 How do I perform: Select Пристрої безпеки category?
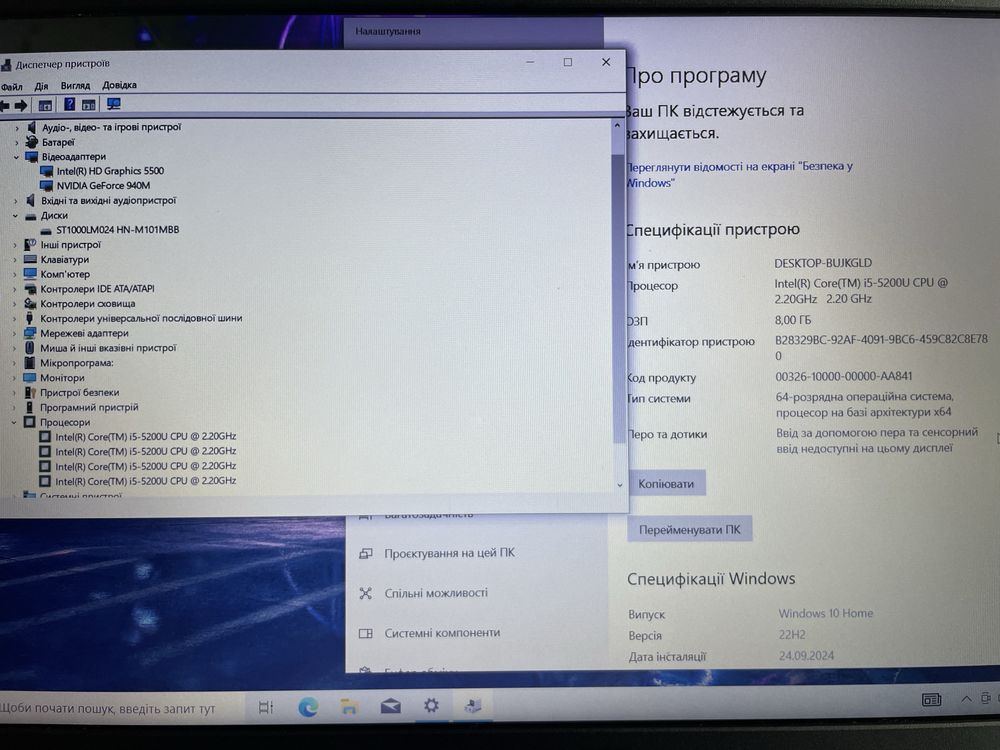[x=79, y=392]
